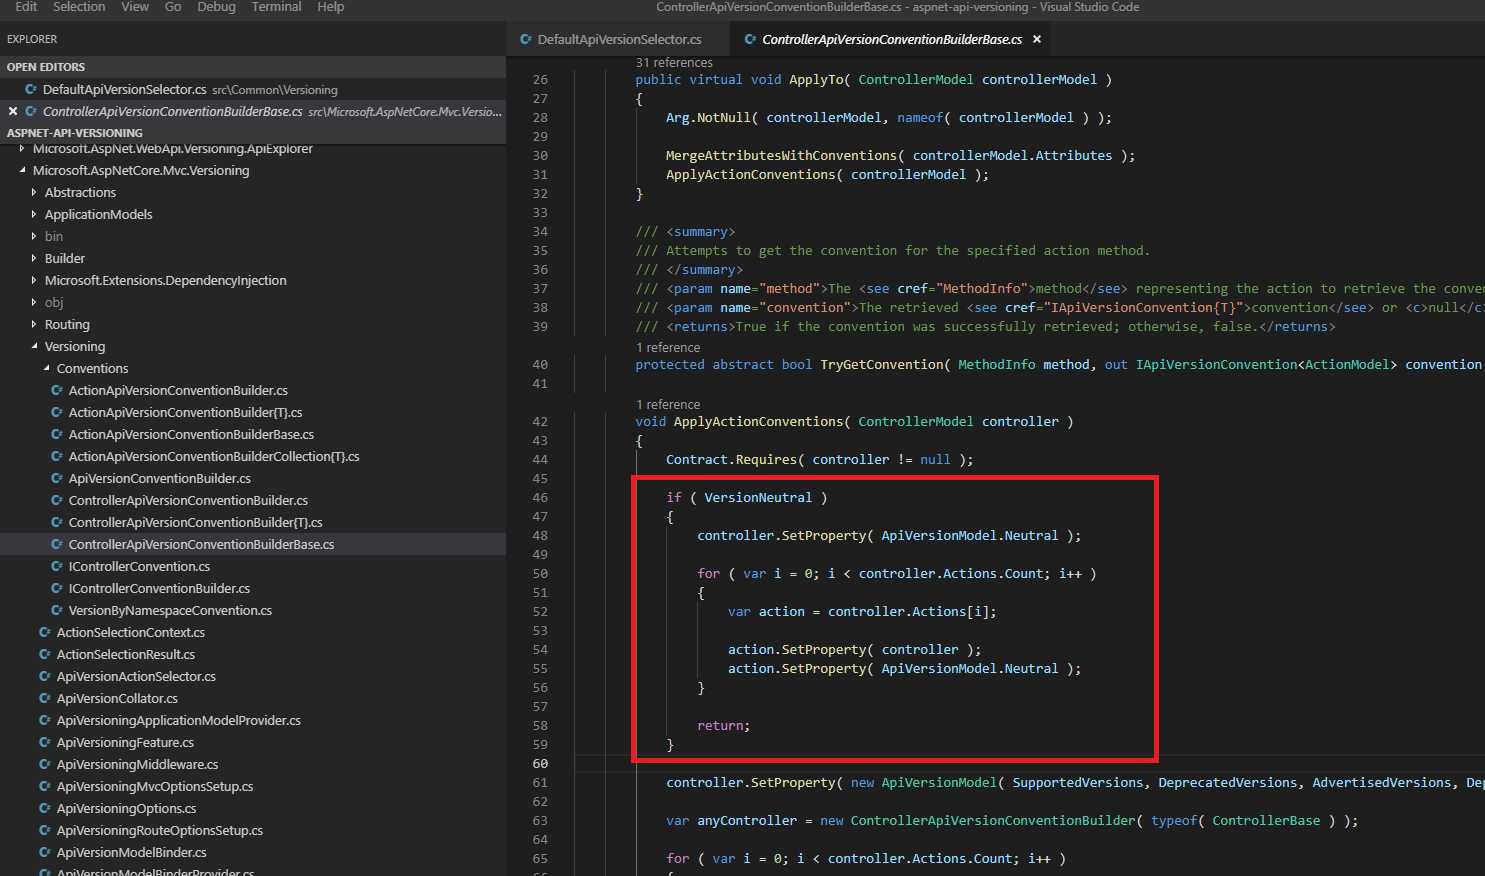Collapse Microsoft.AspNetCore.Mvc.Versioning folder arrow

22,170
